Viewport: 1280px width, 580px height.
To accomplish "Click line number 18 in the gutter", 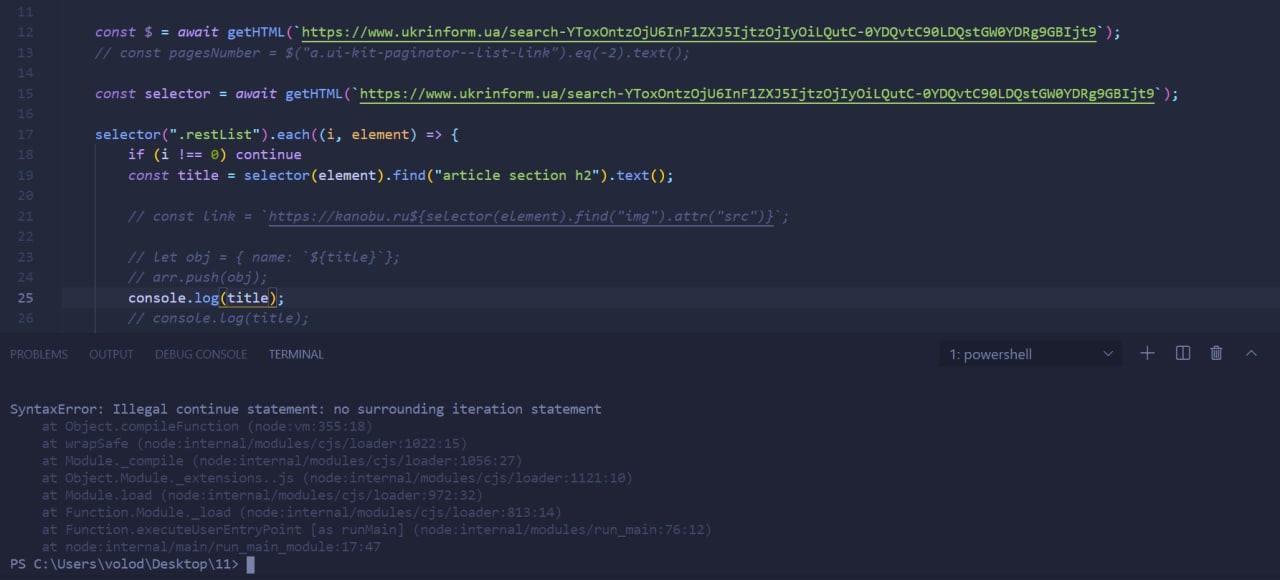I will [25, 155].
